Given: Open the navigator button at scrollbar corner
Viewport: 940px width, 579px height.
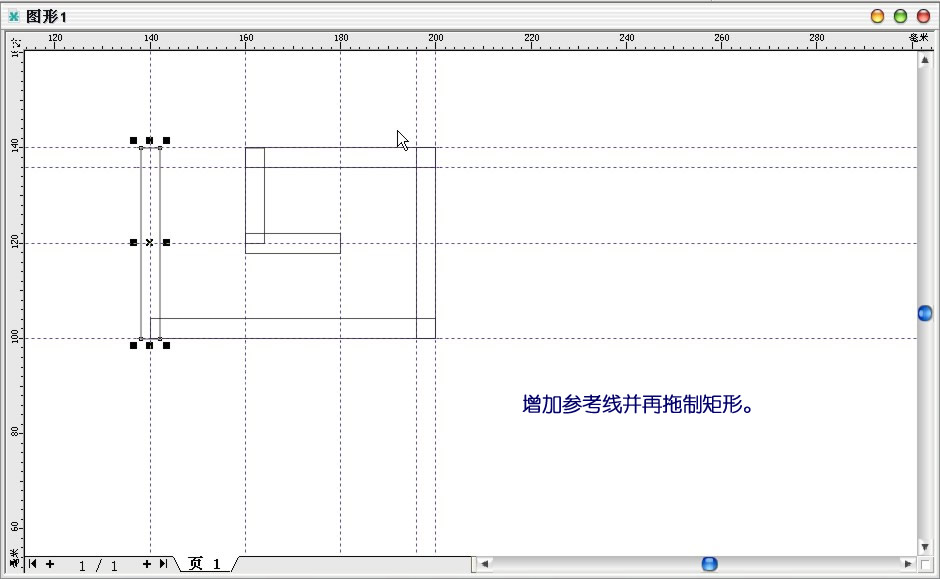Looking at the screenshot, I should [926, 564].
